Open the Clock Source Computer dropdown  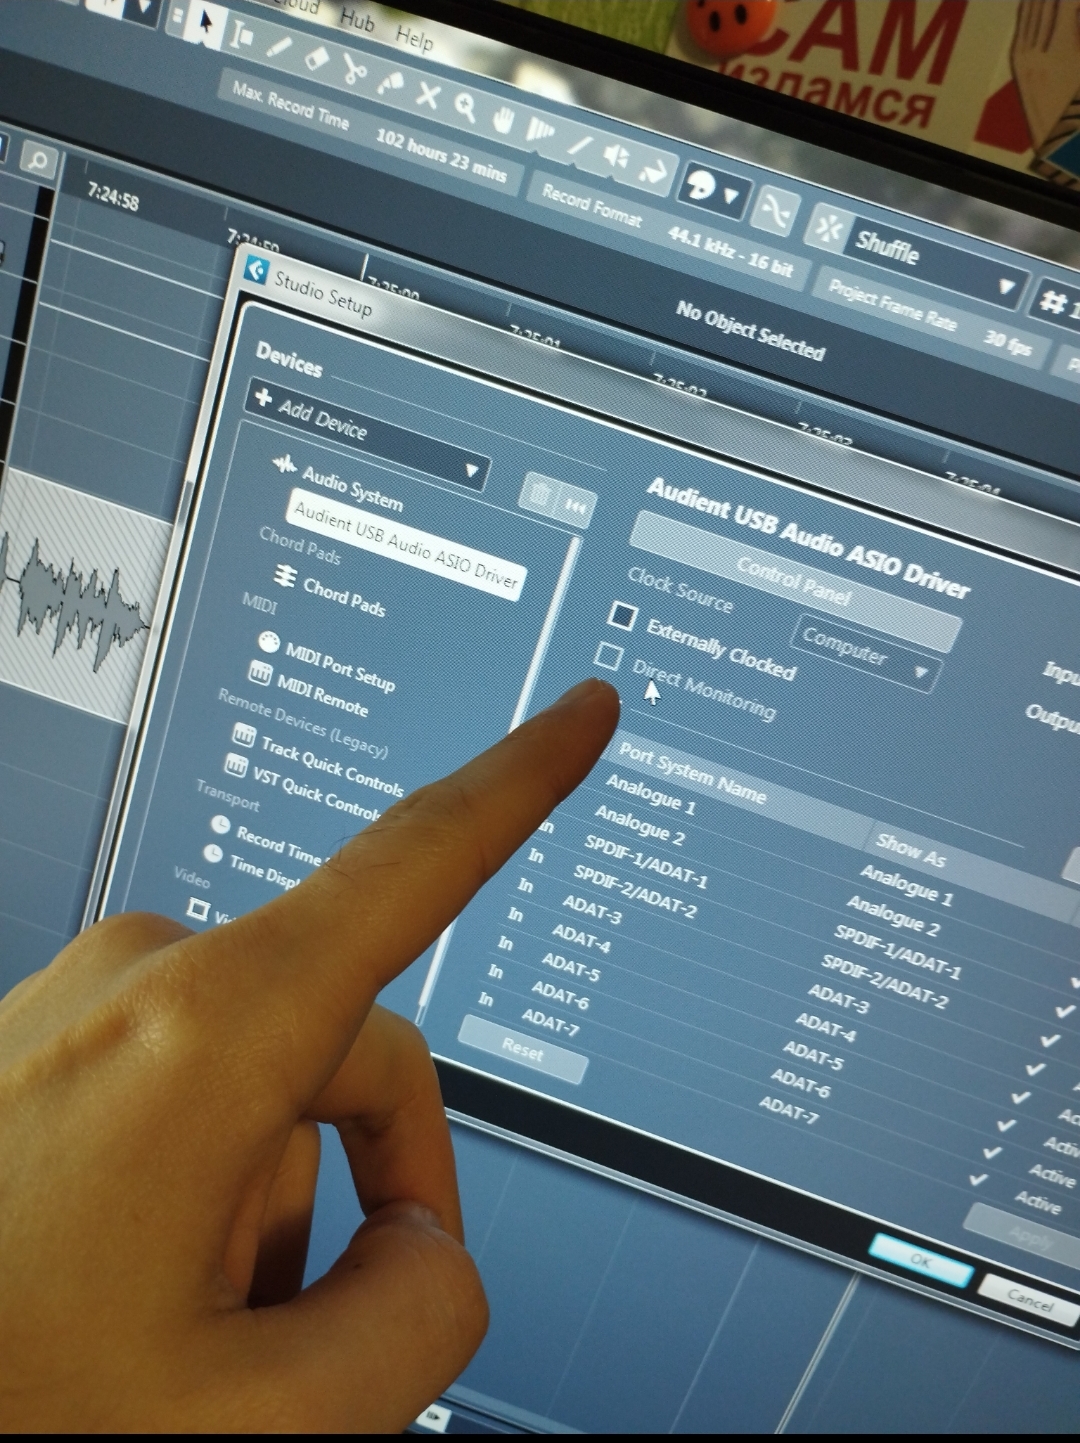pyautogui.click(x=867, y=656)
